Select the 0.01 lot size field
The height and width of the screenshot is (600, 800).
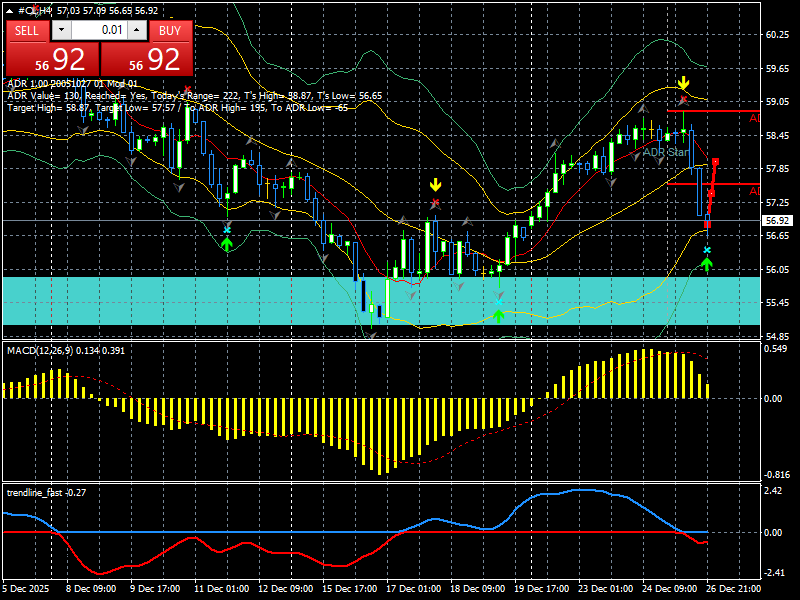99,30
